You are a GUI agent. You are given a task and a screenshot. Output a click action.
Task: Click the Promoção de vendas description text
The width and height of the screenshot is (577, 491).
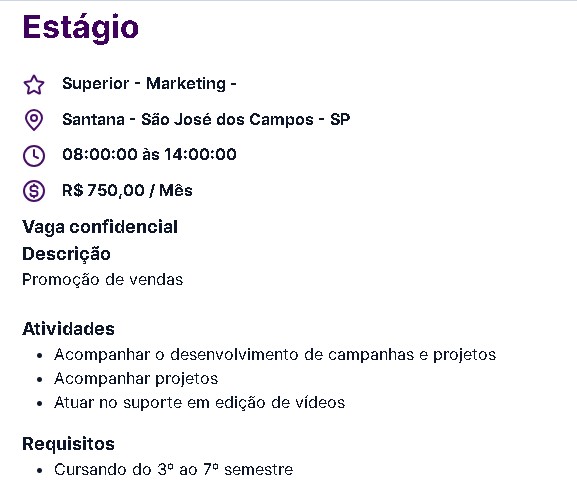(x=103, y=280)
